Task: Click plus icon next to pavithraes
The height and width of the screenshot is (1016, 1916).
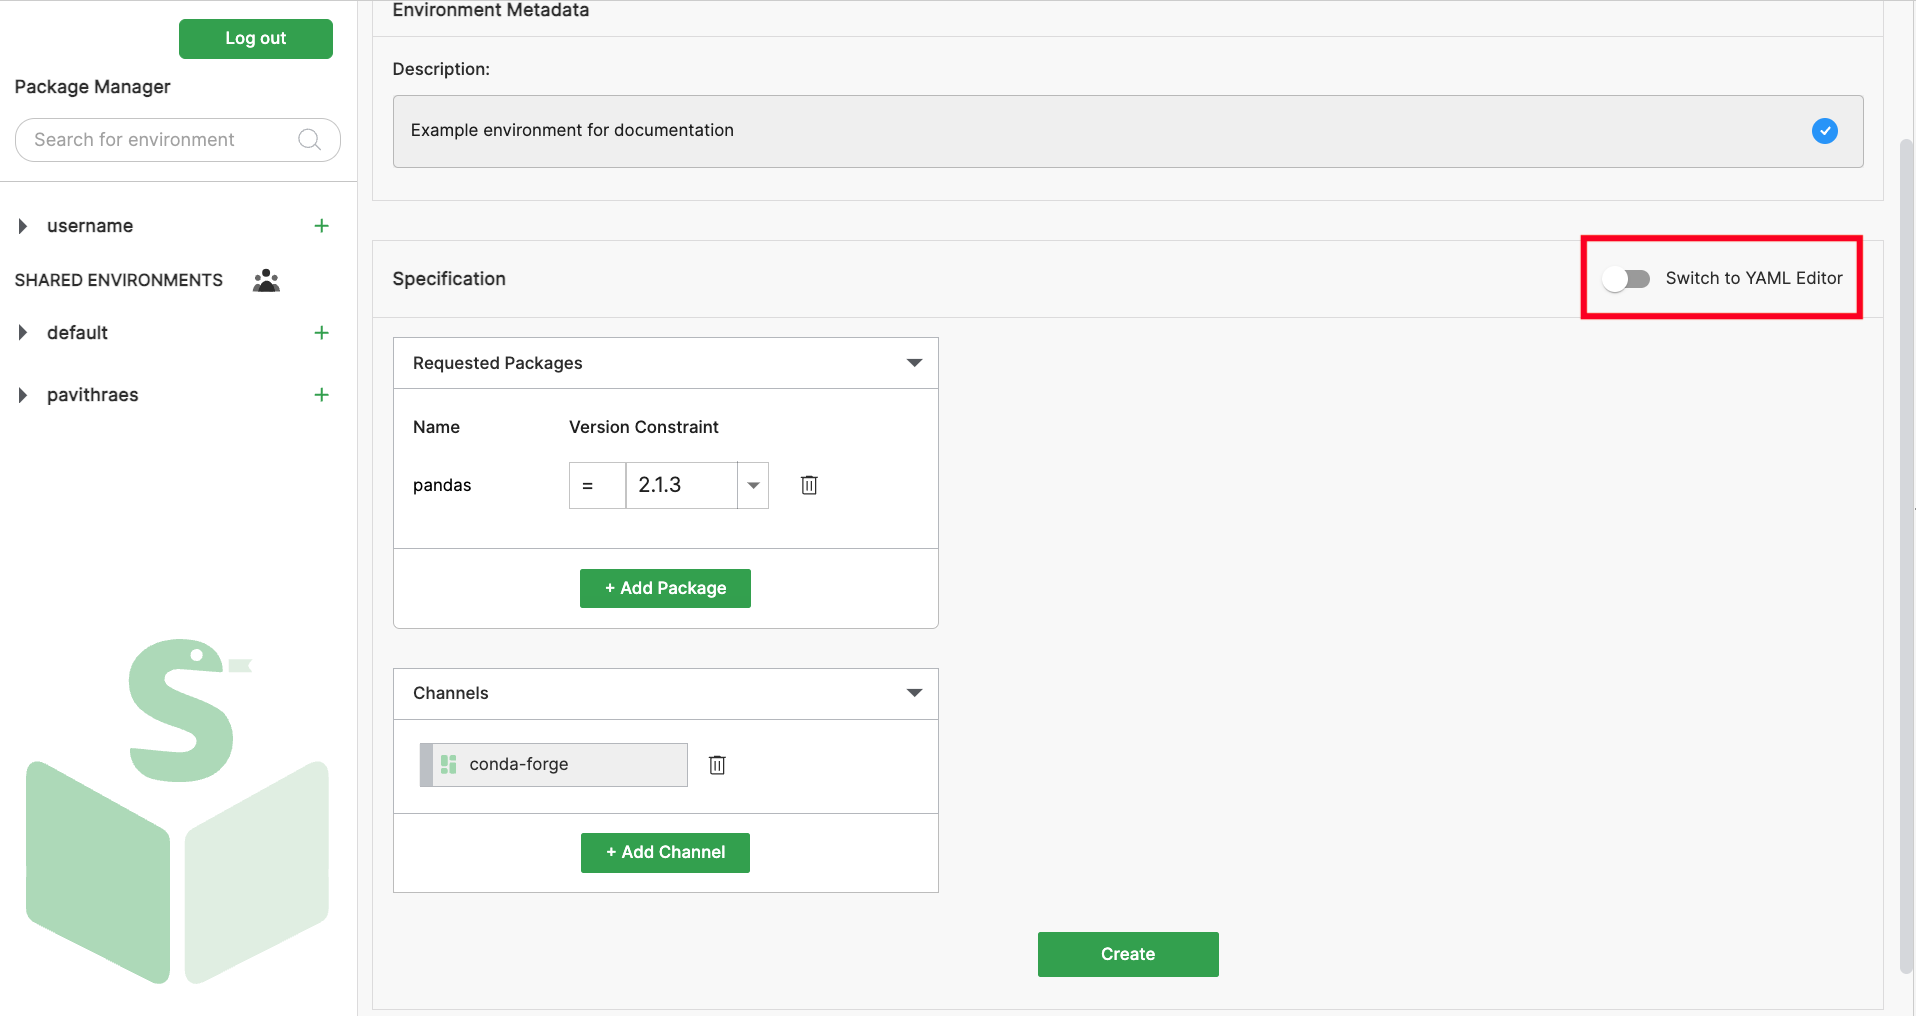Action: coord(321,395)
